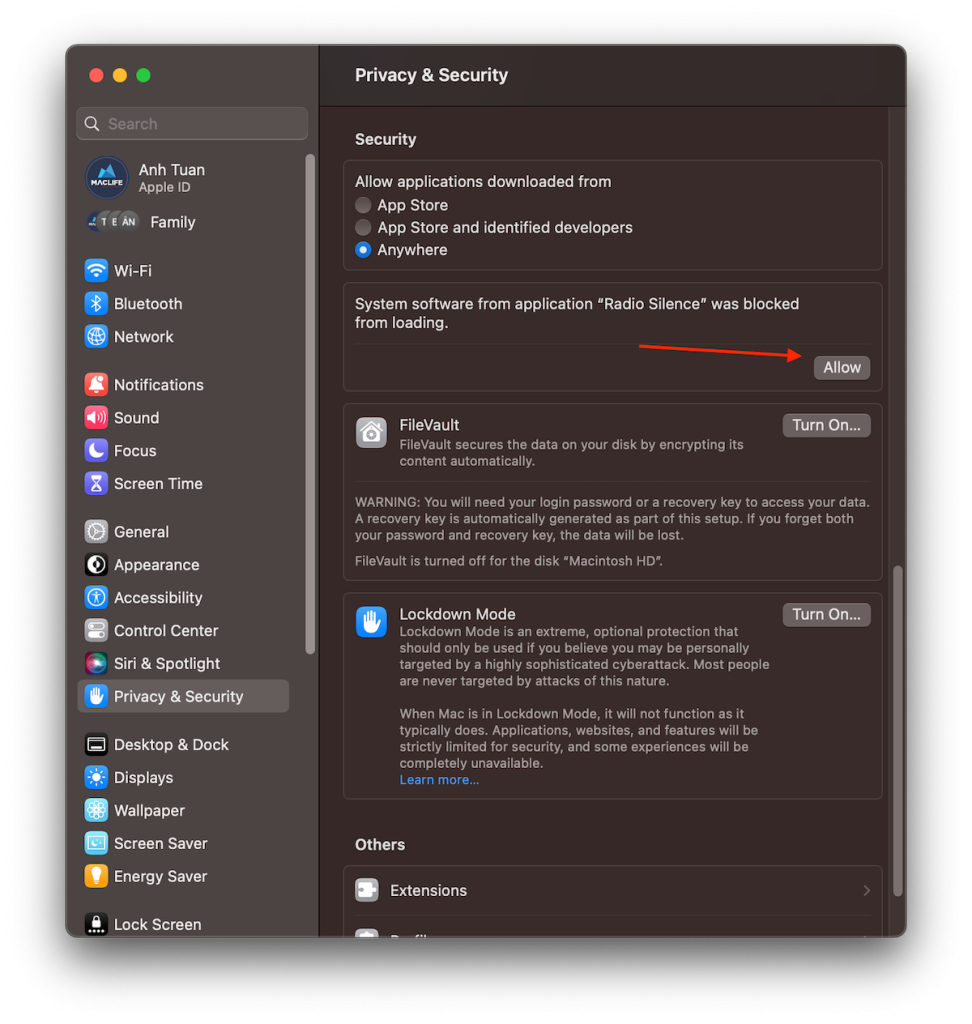Open the Family account section
The width and height of the screenshot is (972, 1024).
click(172, 222)
